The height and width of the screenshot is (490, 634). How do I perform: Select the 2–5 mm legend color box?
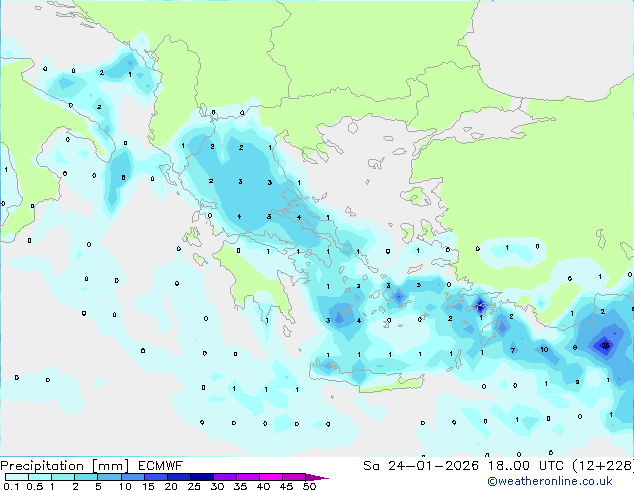pyautogui.click(x=86, y=477)
